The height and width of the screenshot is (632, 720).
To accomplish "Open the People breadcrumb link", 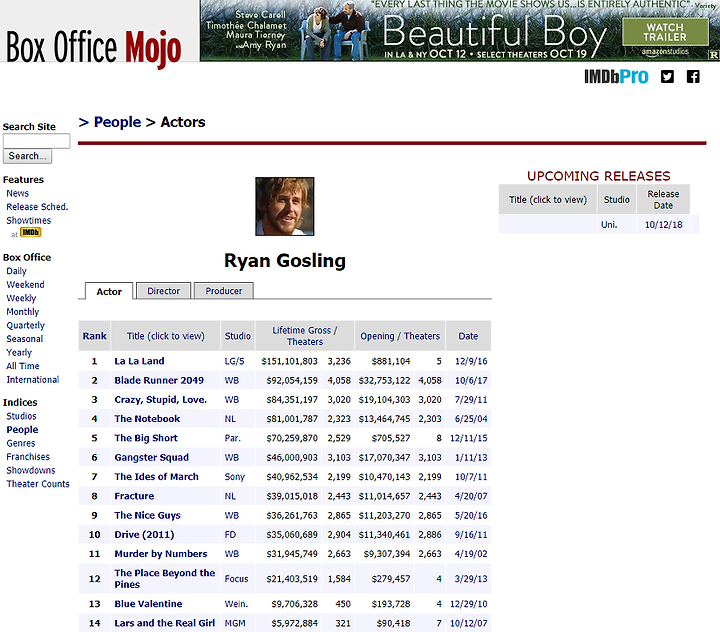I will pyautogui.click(x=117, y=122).
